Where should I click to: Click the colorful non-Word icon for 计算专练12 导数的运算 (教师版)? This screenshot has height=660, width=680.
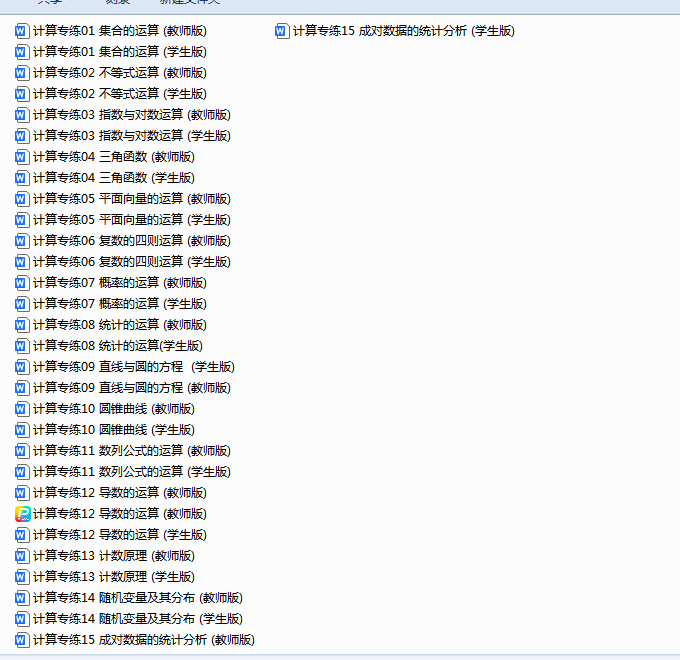pyautogui.click(x=23, y=514)
